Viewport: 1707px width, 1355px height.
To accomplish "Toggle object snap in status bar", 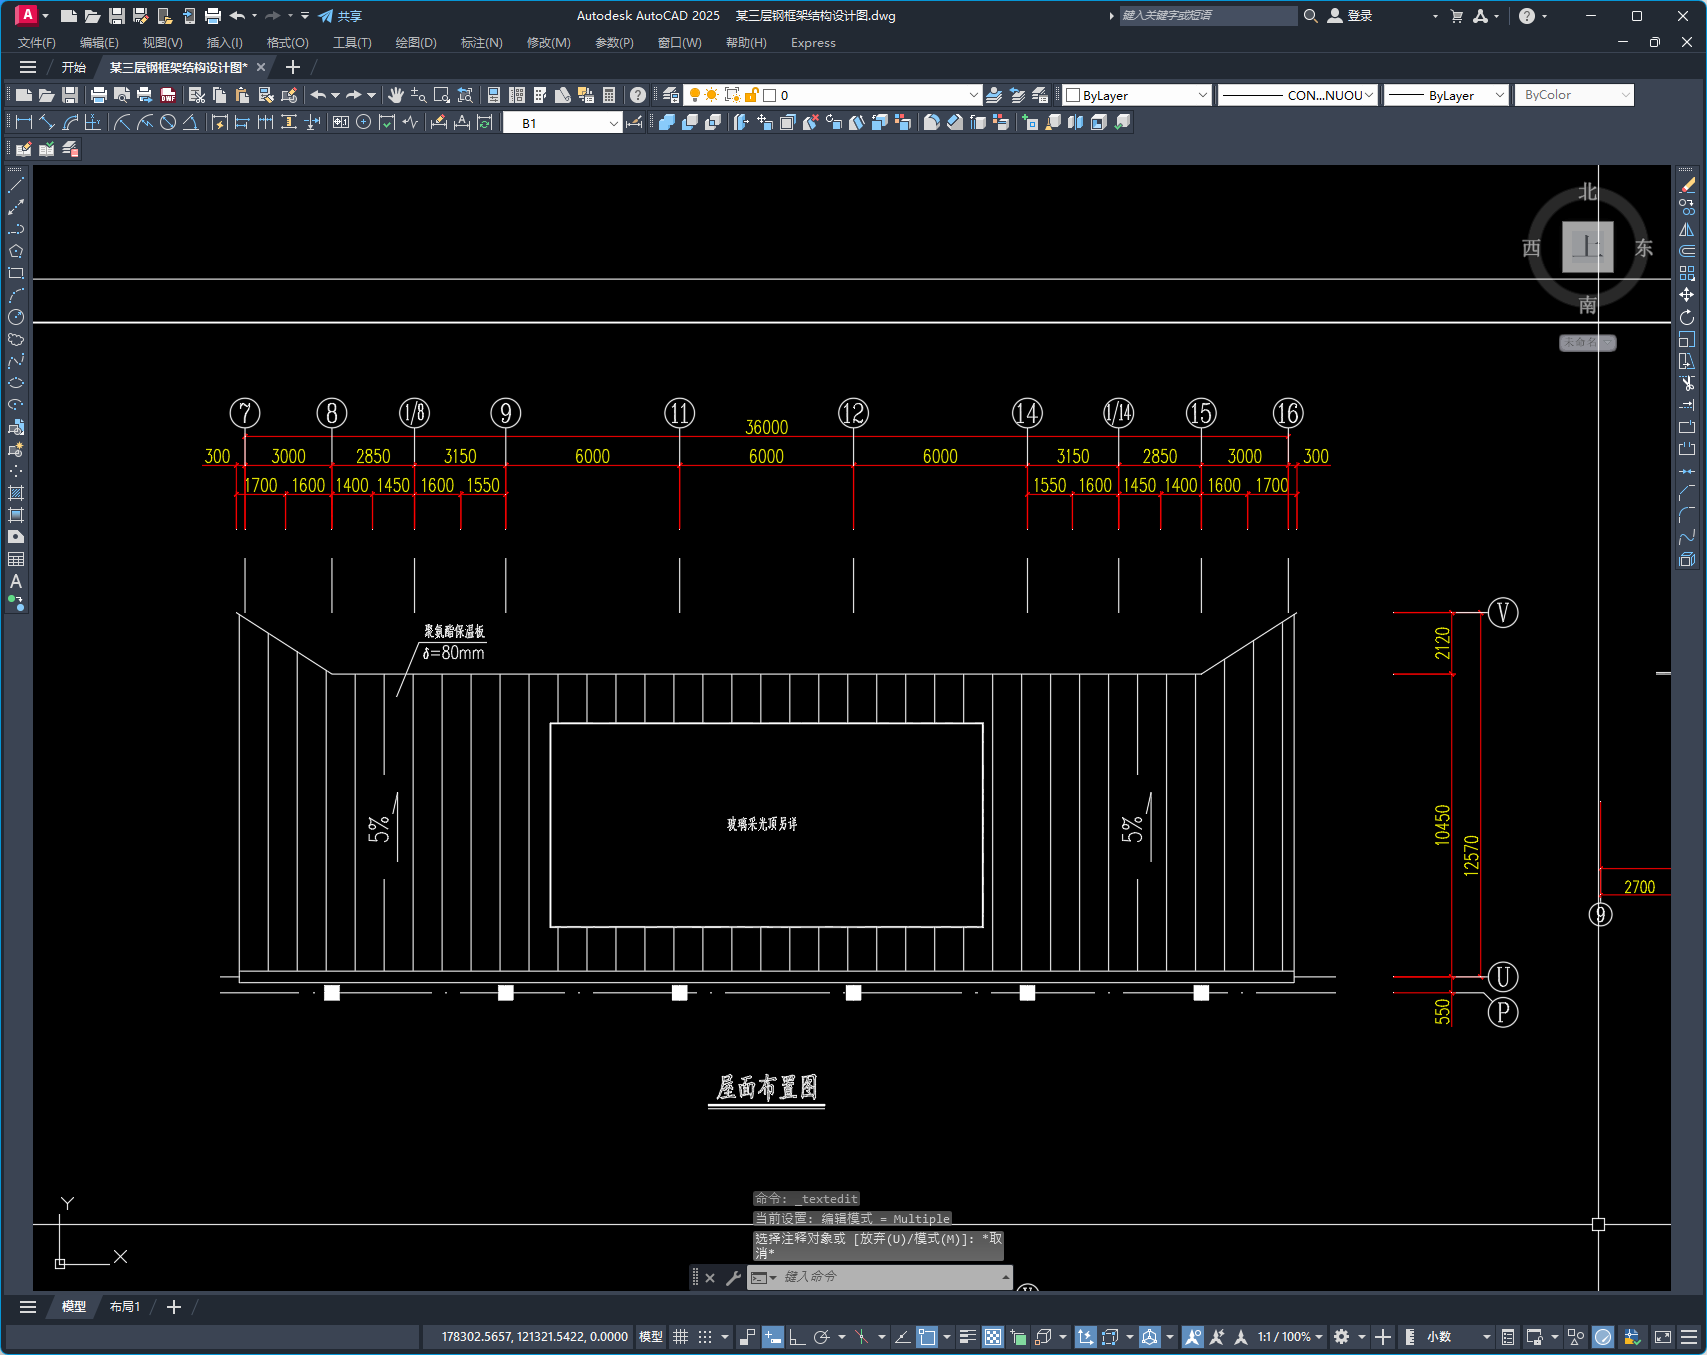I will pyautogui.click(x=927, y=1337).
